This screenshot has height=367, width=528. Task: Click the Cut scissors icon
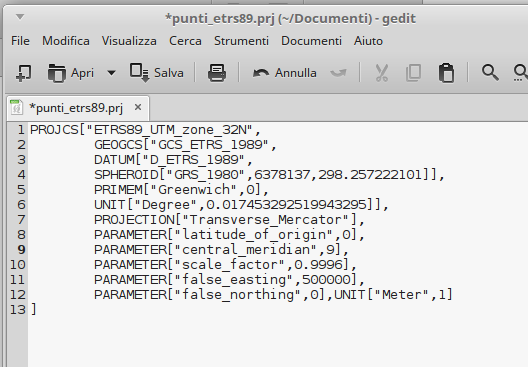pos(382,73)
